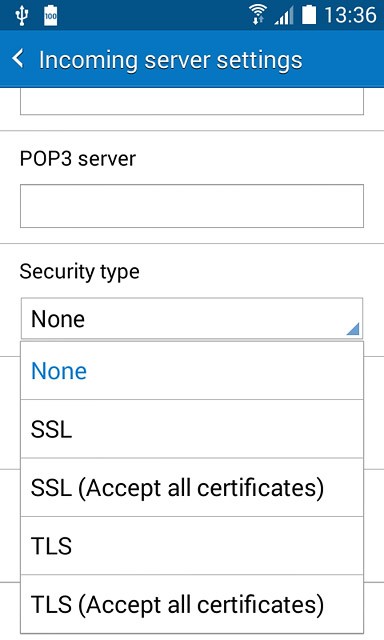Select None from security list
Image resolution: width=384 pixels, height=640 pixels.
pos(192,371)
